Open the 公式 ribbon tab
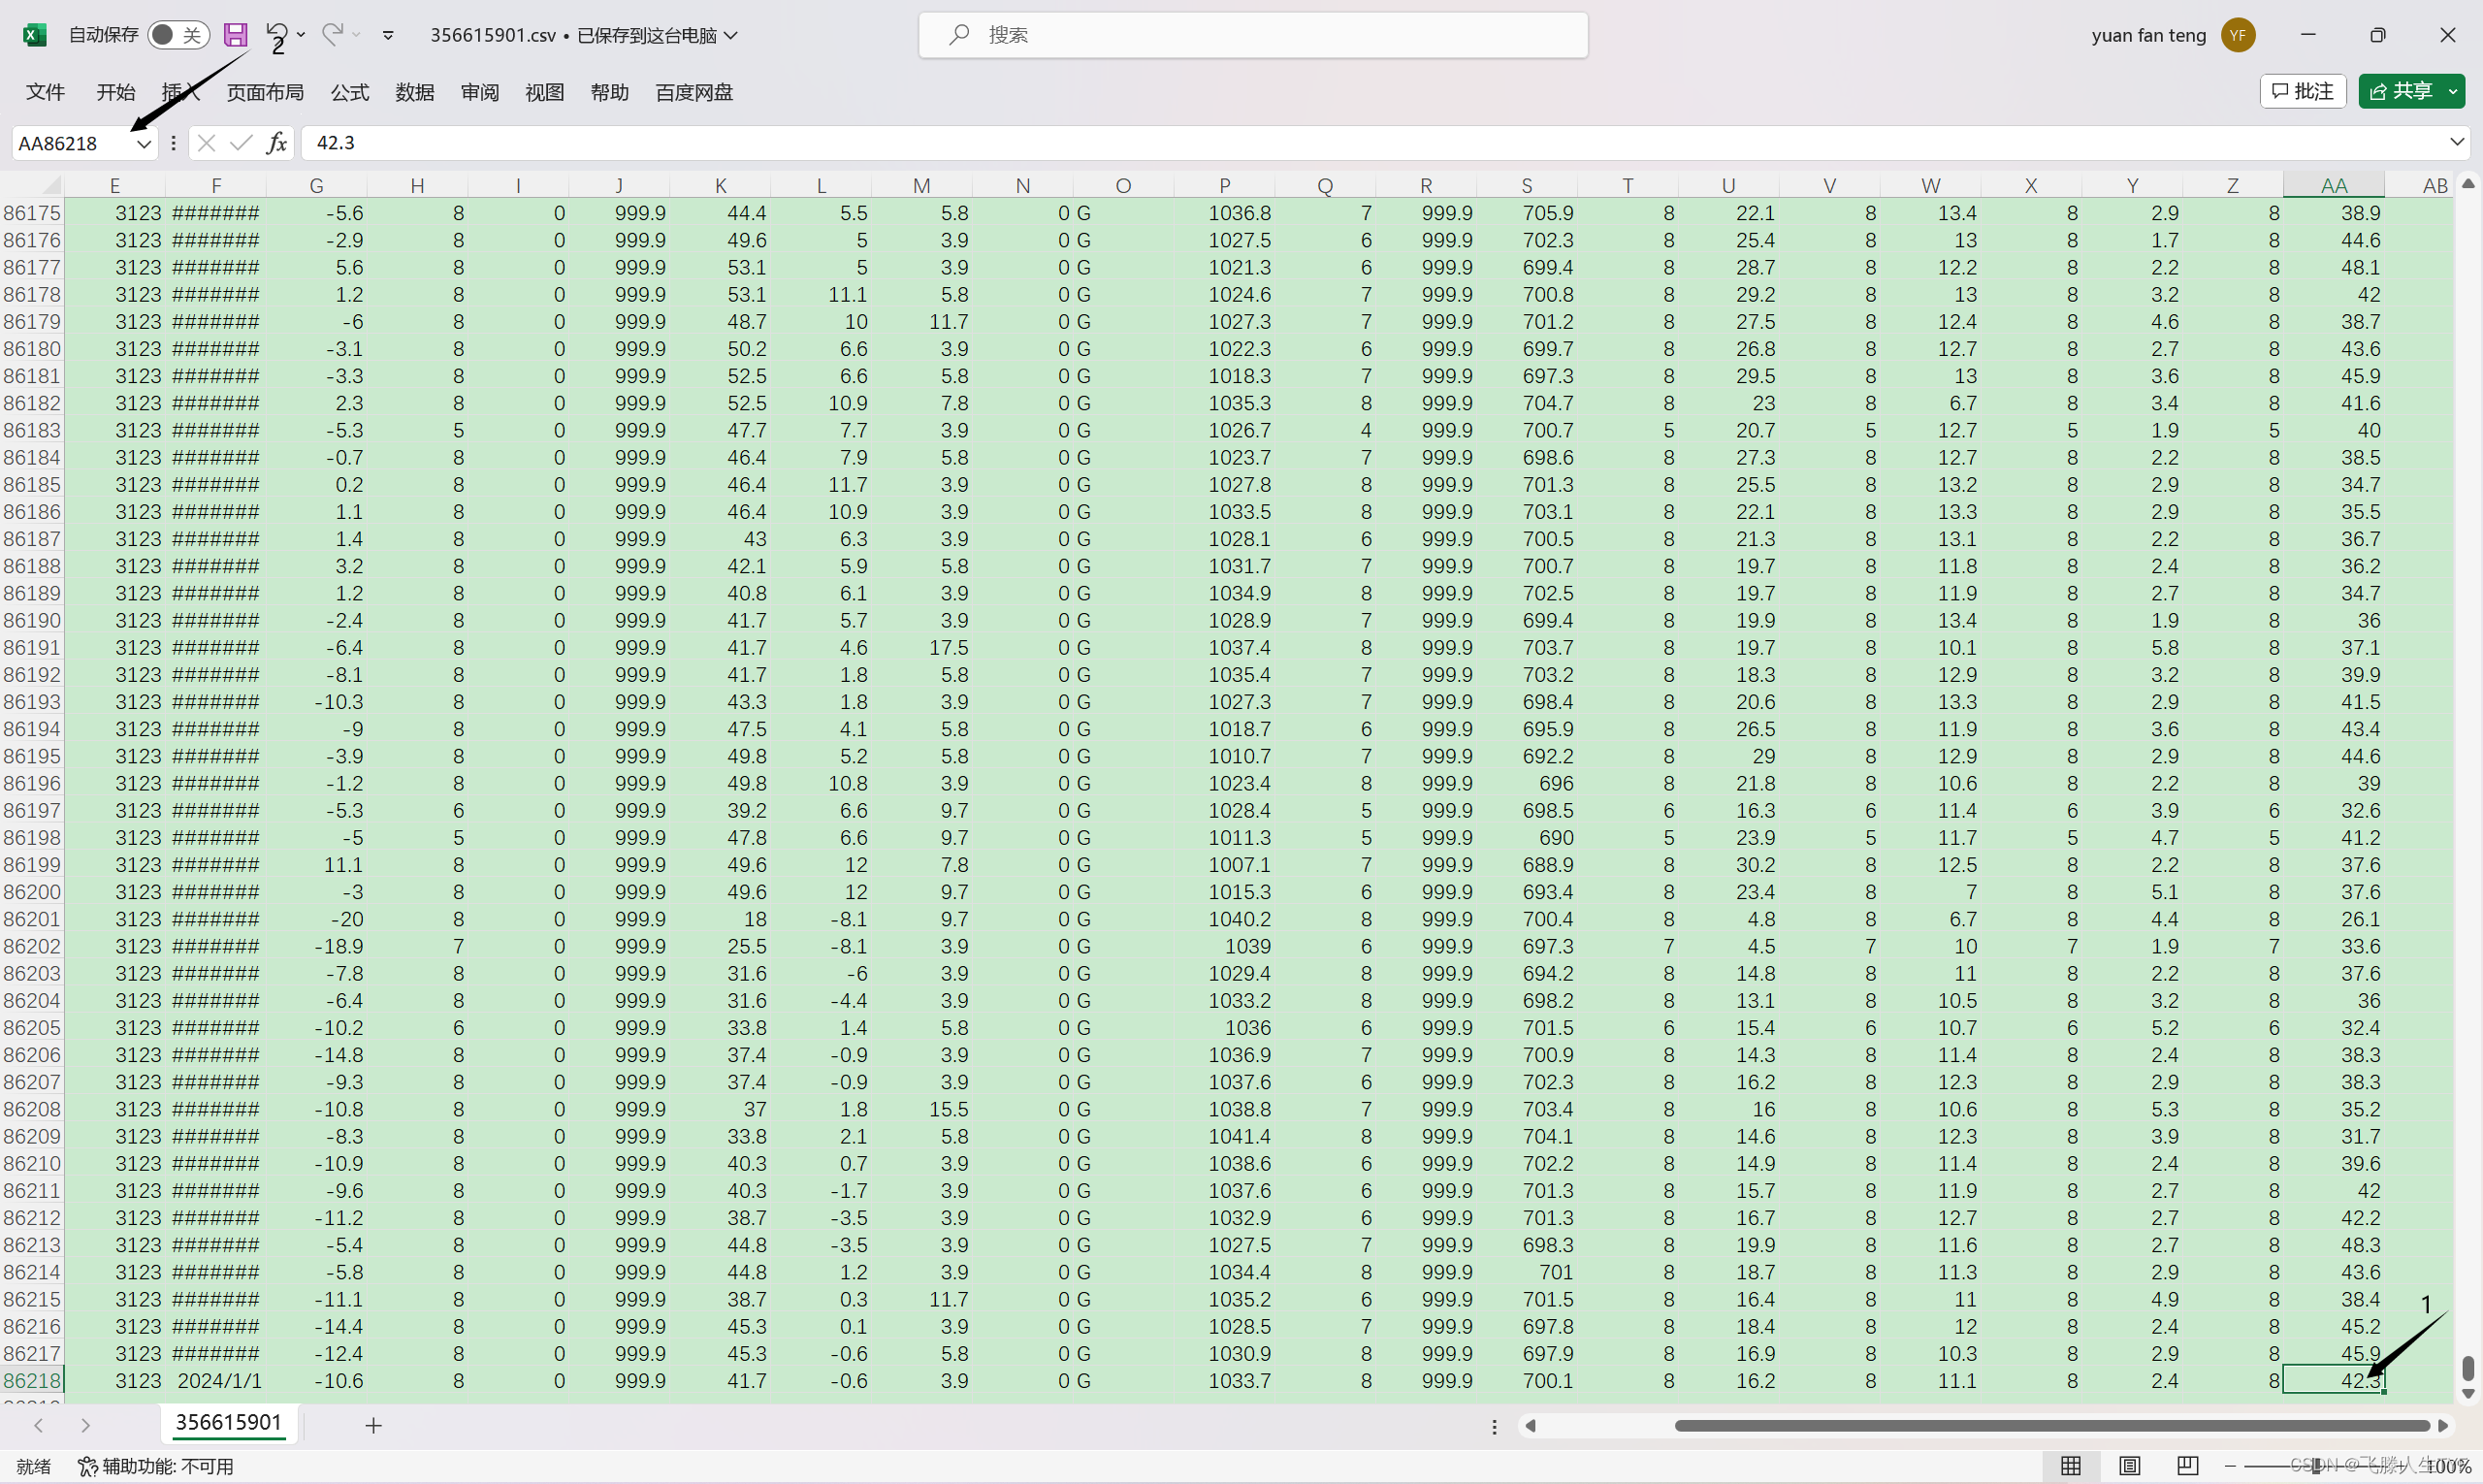The image size is (2483, 1484). 350,92
